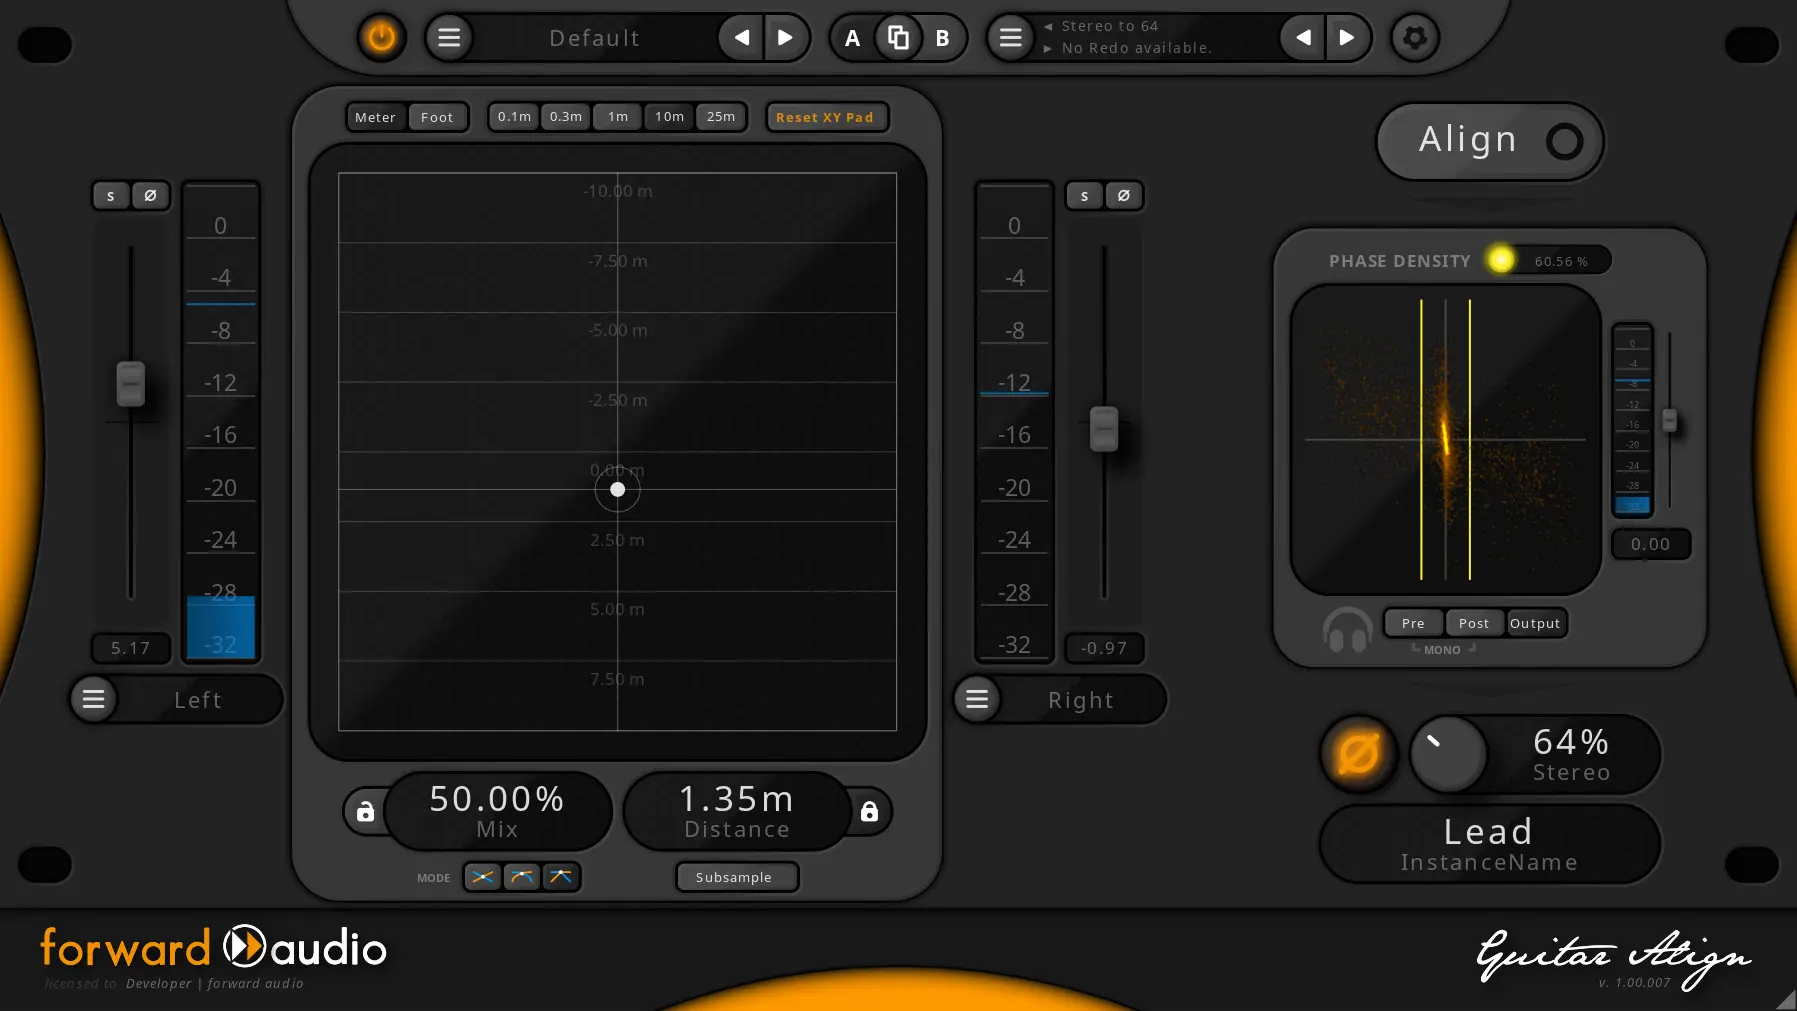Open the undo history menu

pos(1010,38)
